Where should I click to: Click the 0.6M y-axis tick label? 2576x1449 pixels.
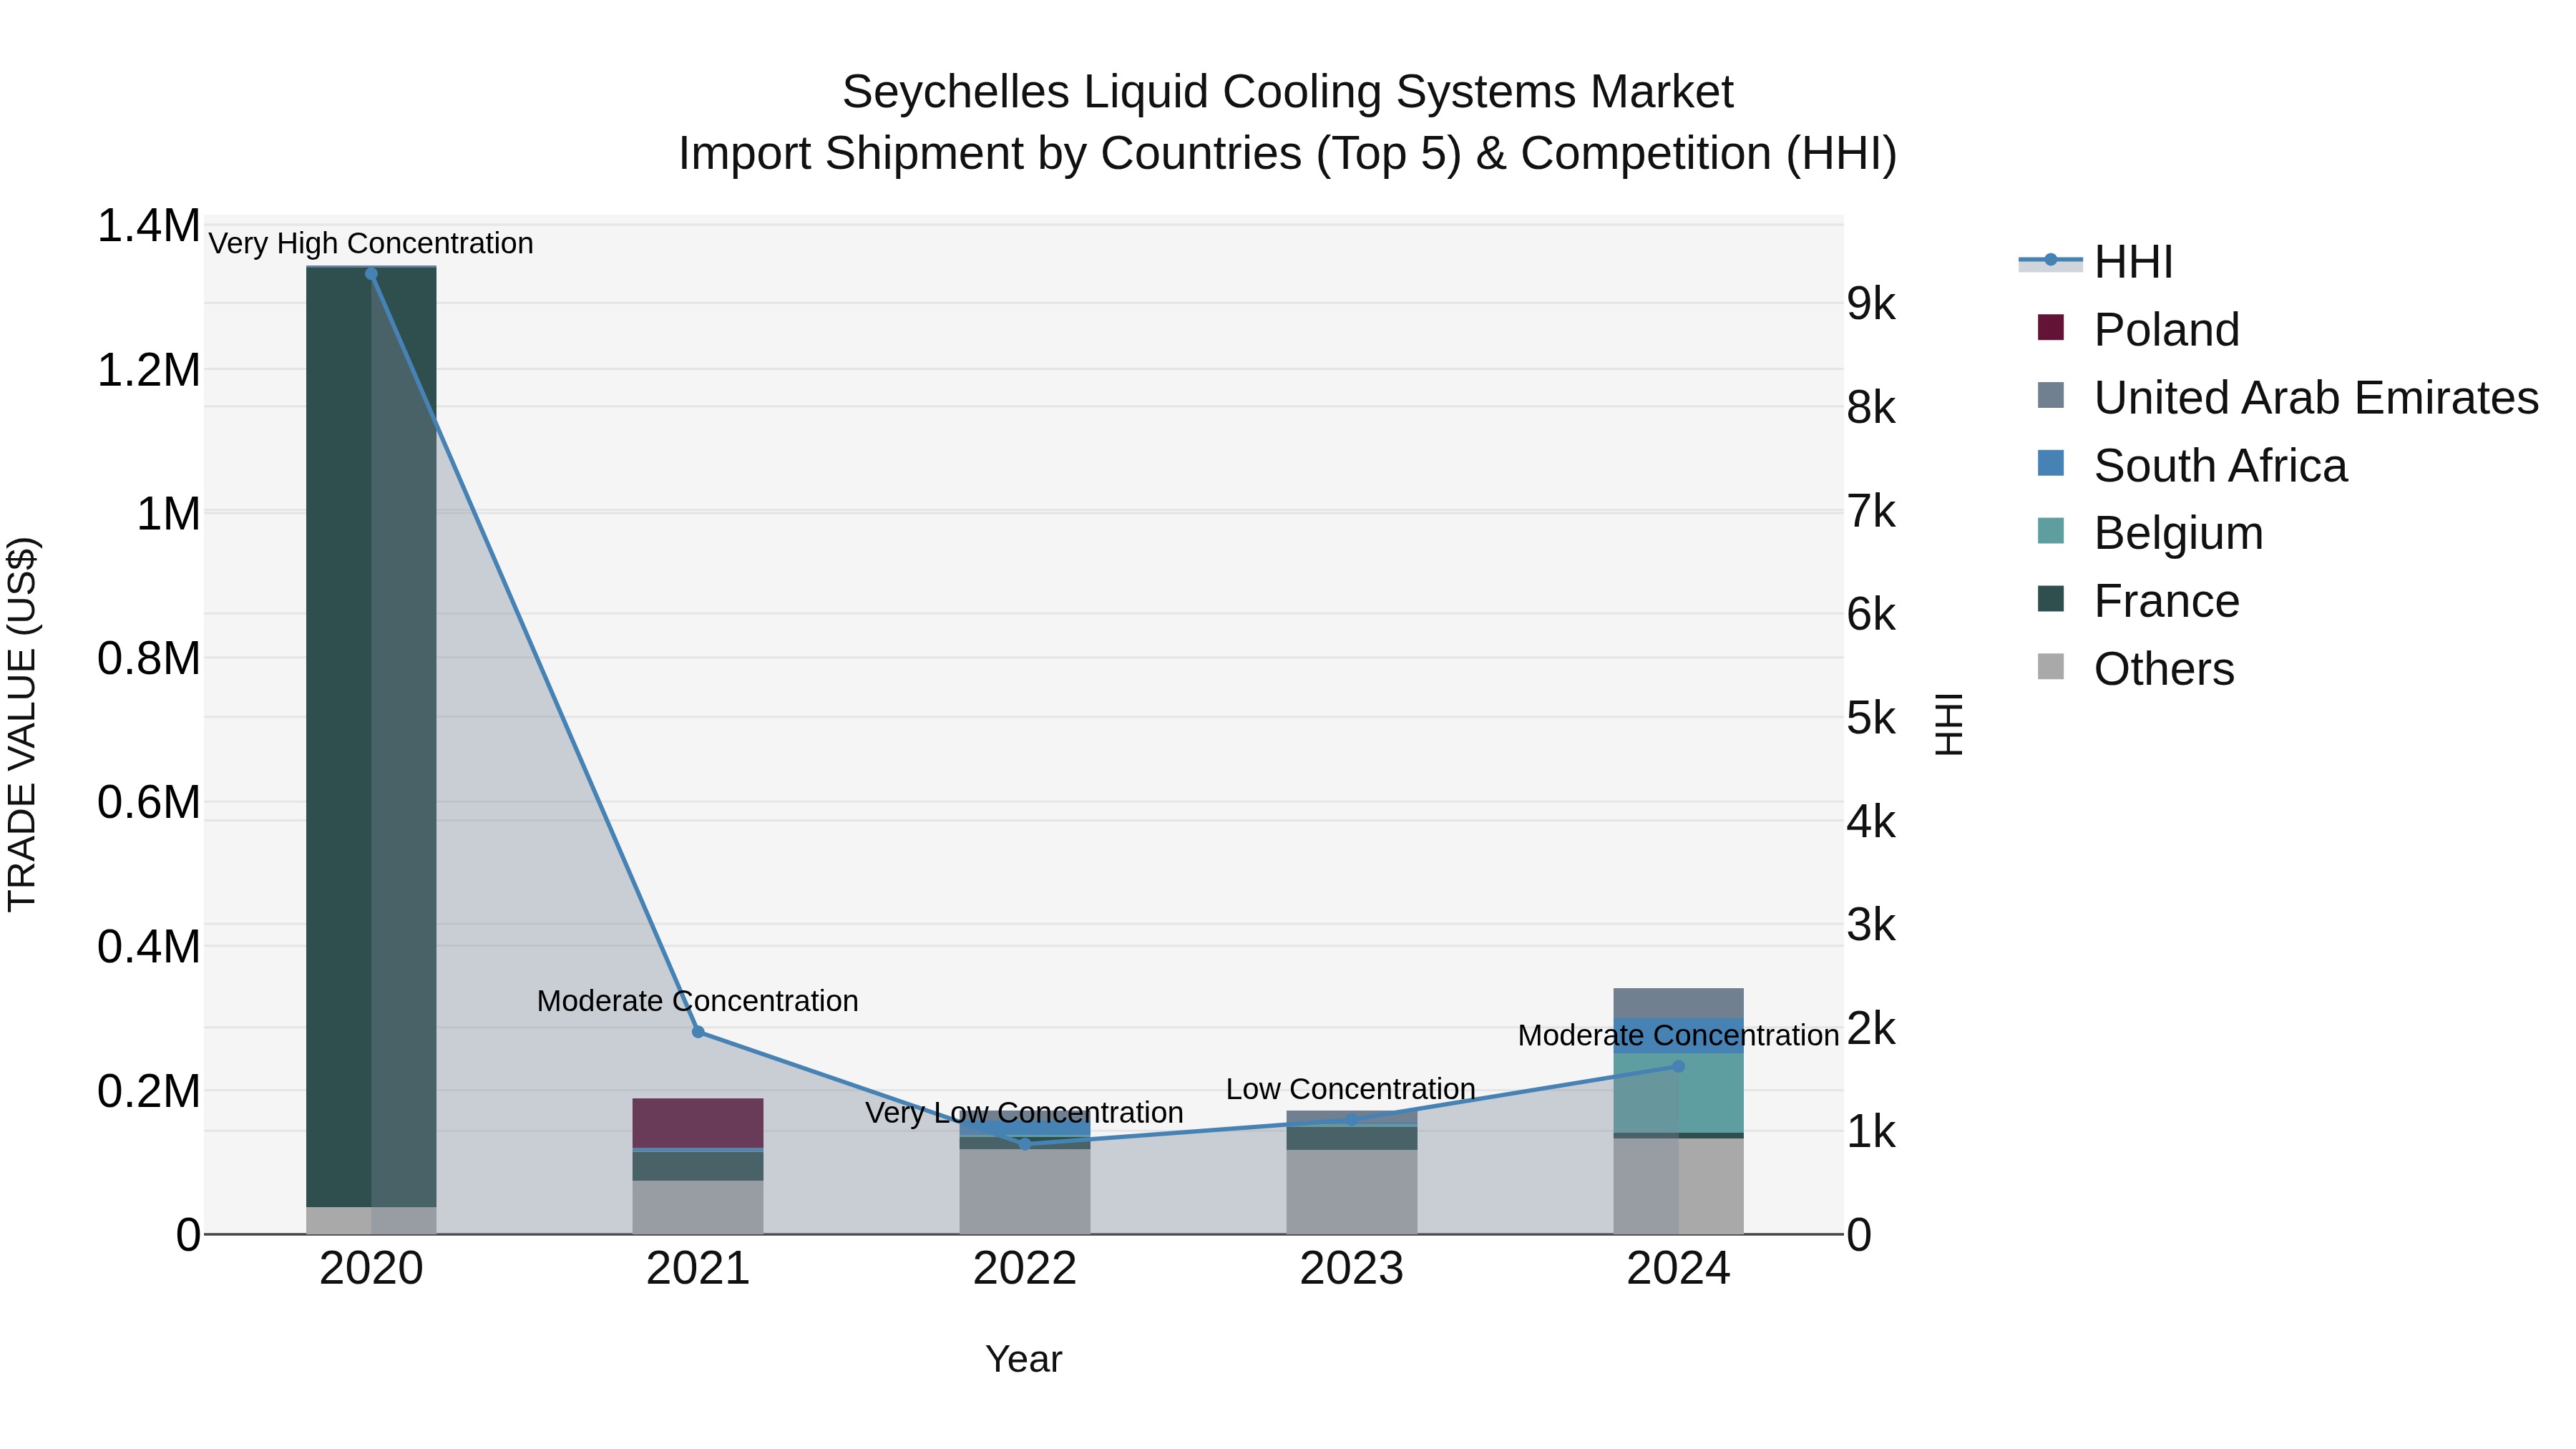click(148, 802)
